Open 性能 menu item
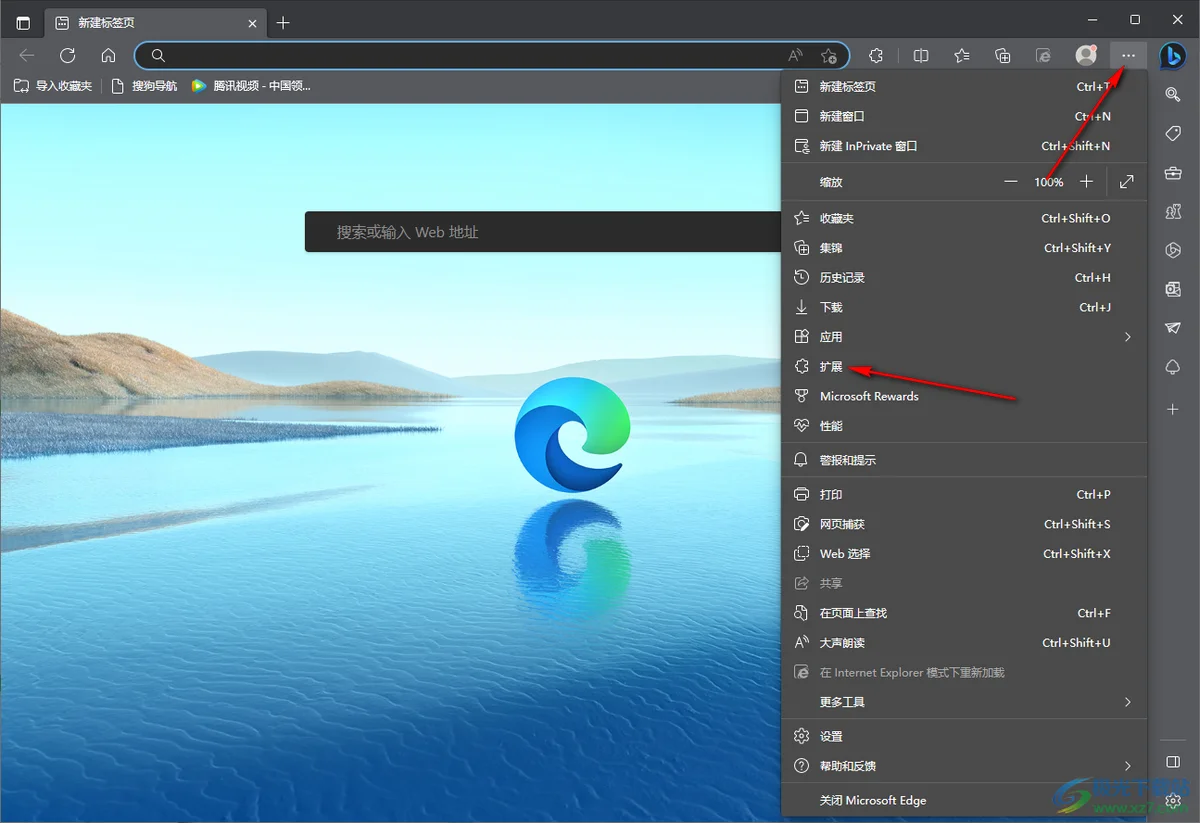Screen dimensions: 1200x823 click(964, 426)
